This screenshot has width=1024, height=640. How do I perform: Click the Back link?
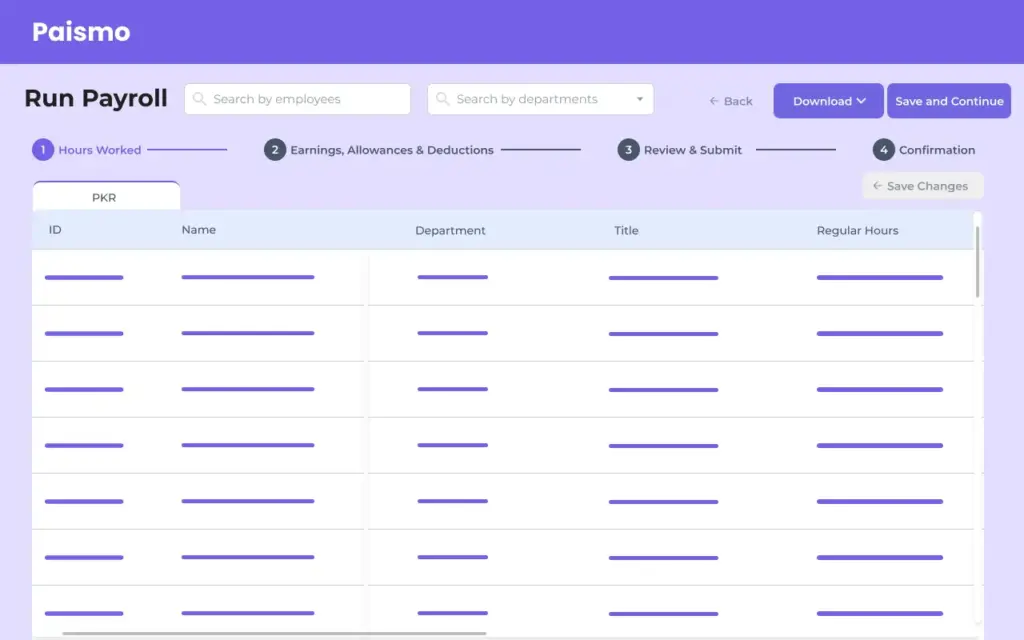coord(730,100)
